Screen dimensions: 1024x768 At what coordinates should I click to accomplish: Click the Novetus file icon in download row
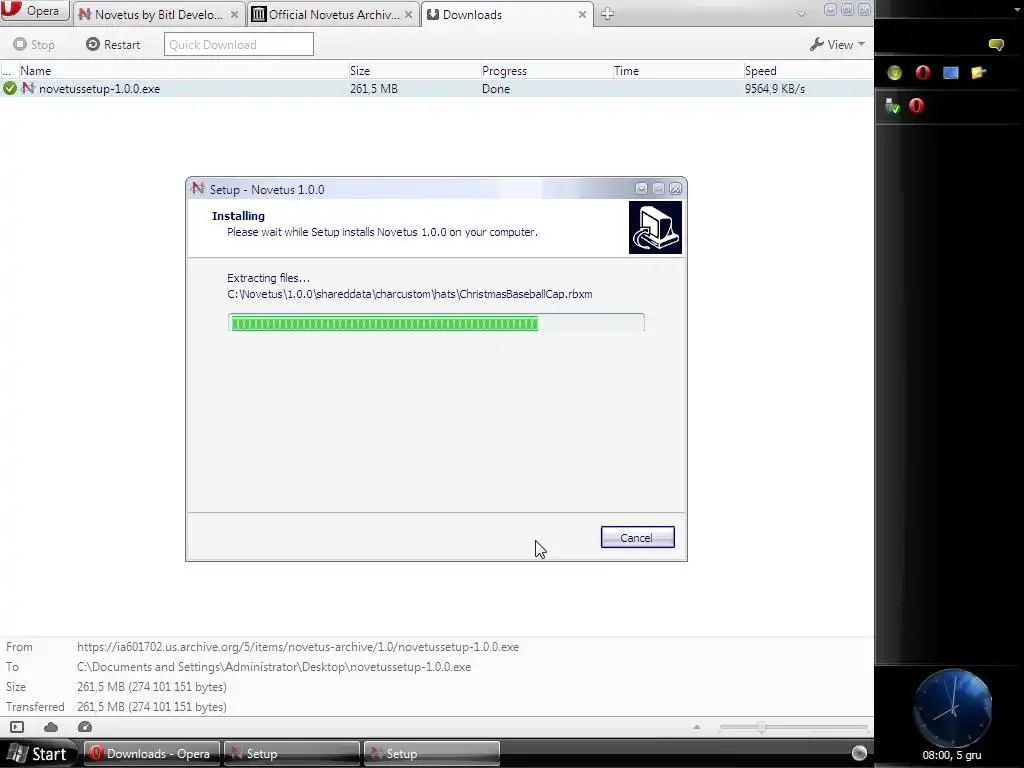(x=28, y=88)
